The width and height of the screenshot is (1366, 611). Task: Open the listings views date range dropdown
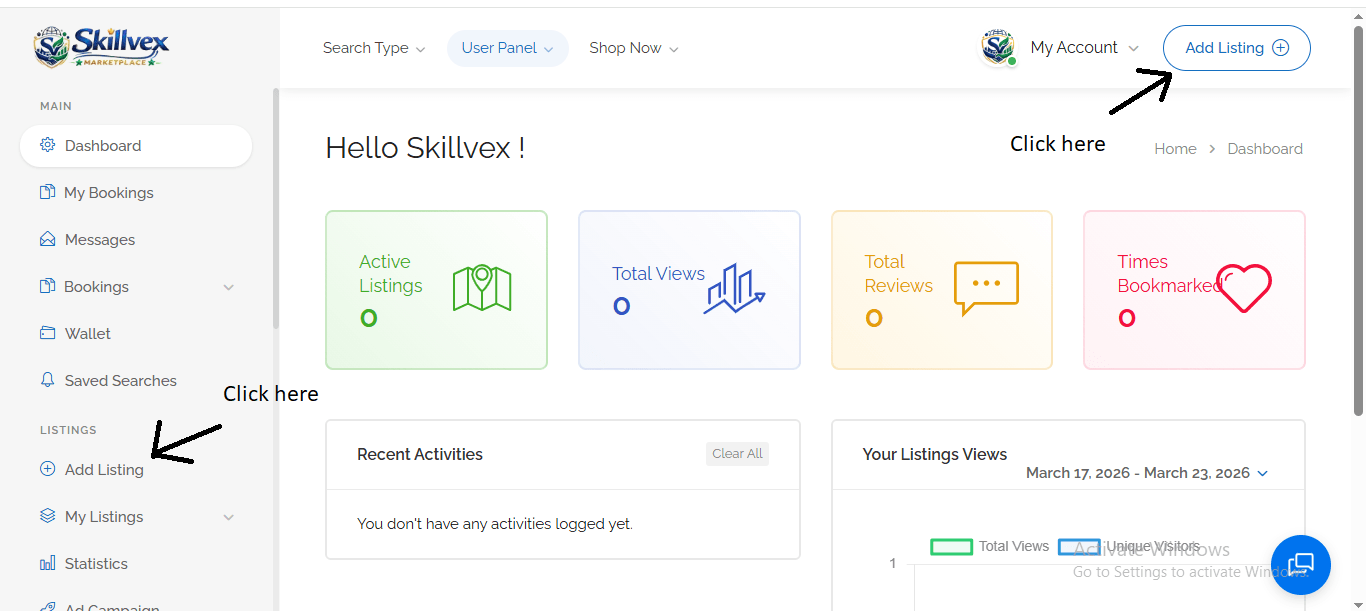click(x=1147, y=473)
